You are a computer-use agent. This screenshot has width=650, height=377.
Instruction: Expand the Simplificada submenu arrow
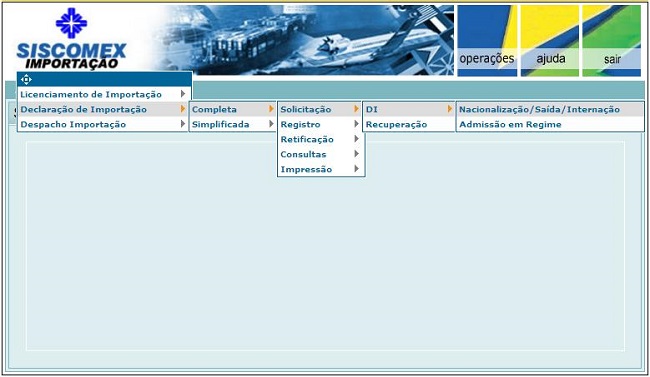click(x=271, y=124)
